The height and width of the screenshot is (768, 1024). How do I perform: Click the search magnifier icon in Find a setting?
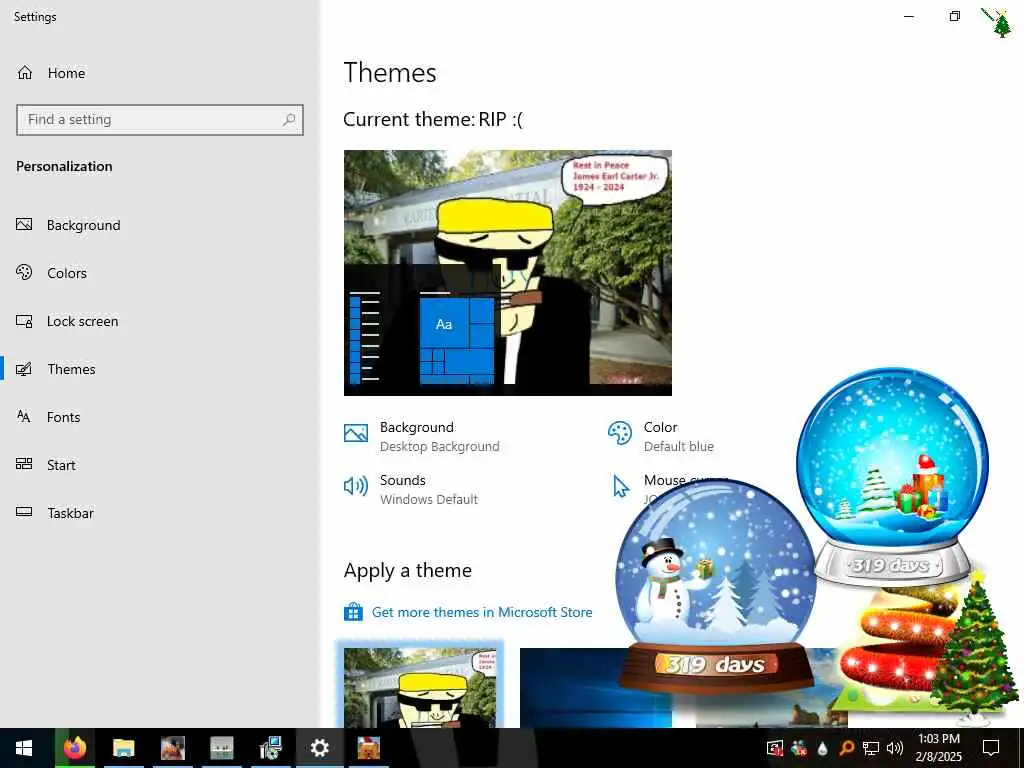click(x=289, y=120)
